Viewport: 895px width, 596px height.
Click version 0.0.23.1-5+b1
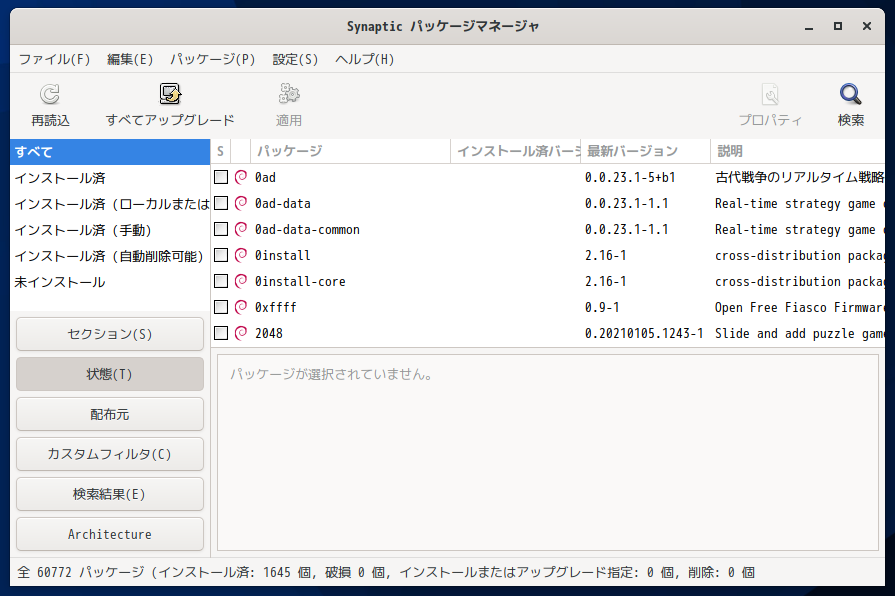click(630, 178)
